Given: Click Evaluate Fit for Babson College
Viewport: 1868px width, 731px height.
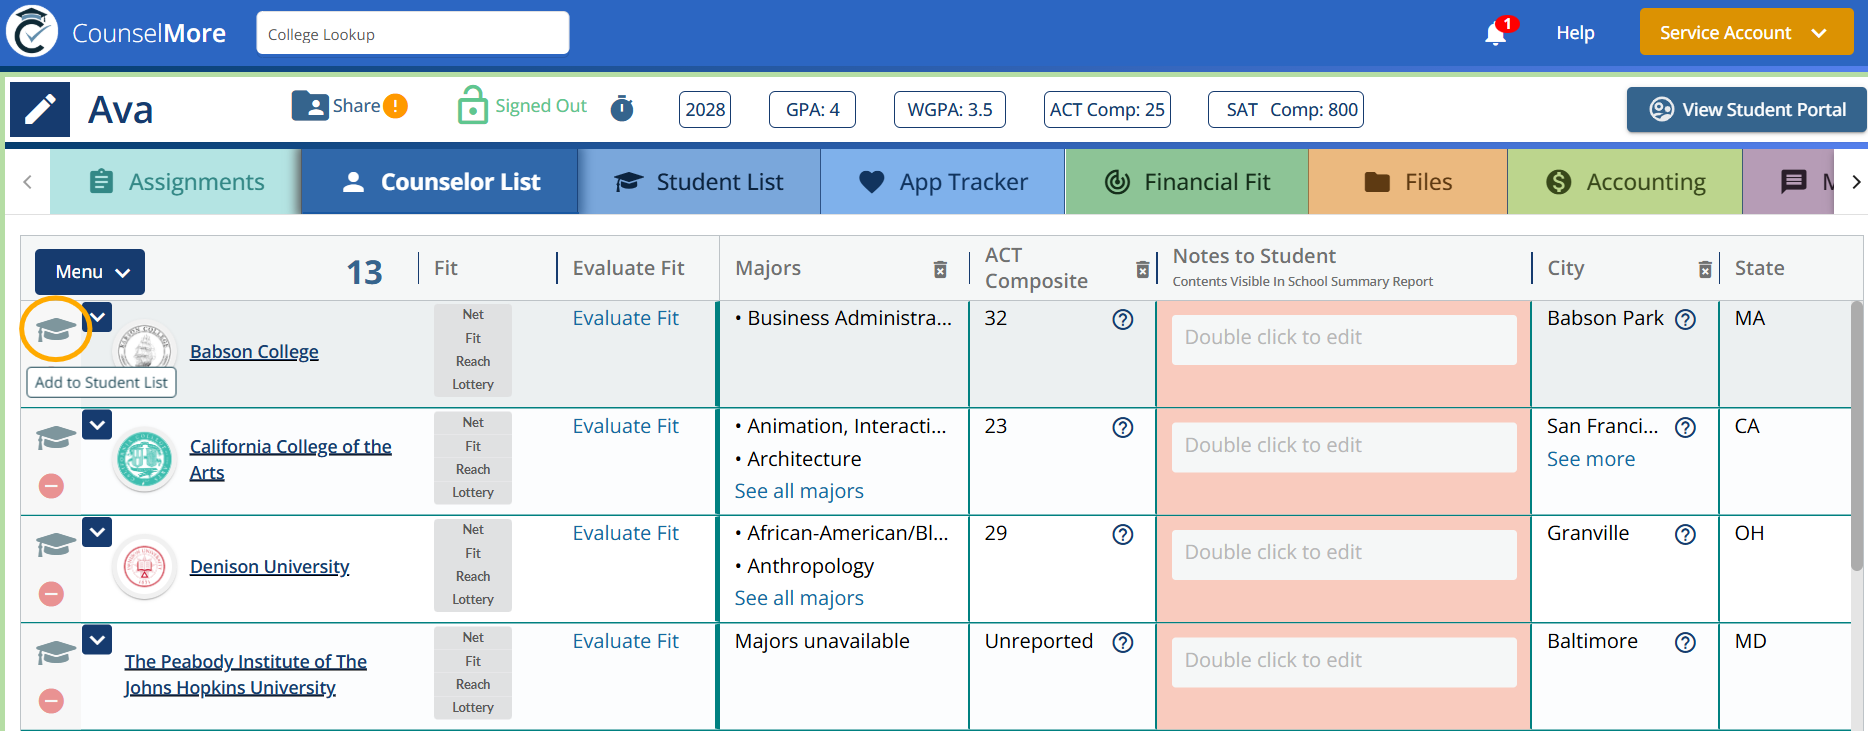Looking at the screenshot, I should click(625, 318).
